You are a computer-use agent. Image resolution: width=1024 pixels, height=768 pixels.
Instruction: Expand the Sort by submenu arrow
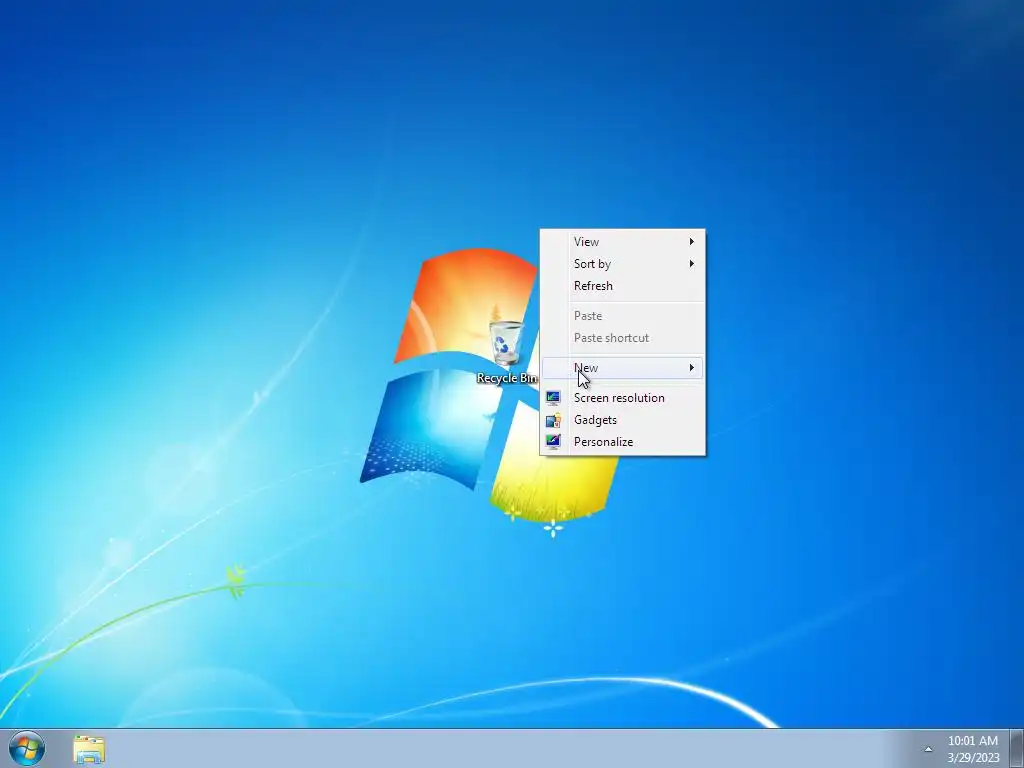click(692, 264)
